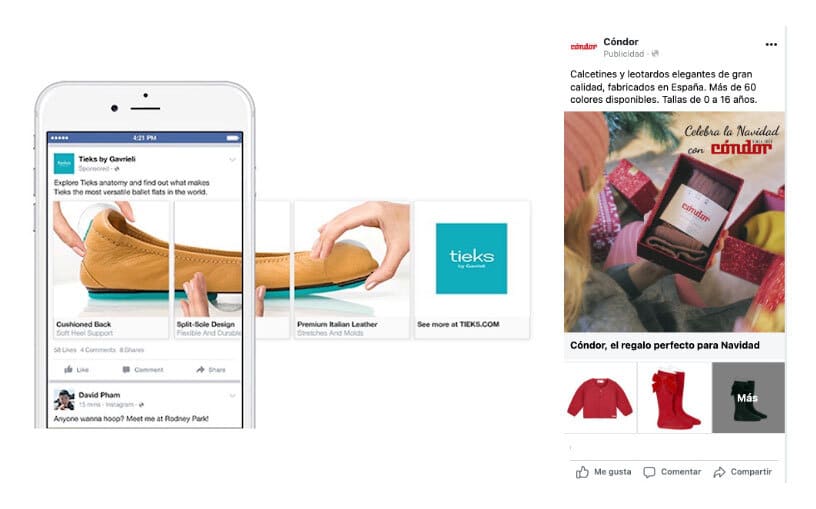
Task: Click the See more at TIEKS.COM link
Action: pos(458,324)
